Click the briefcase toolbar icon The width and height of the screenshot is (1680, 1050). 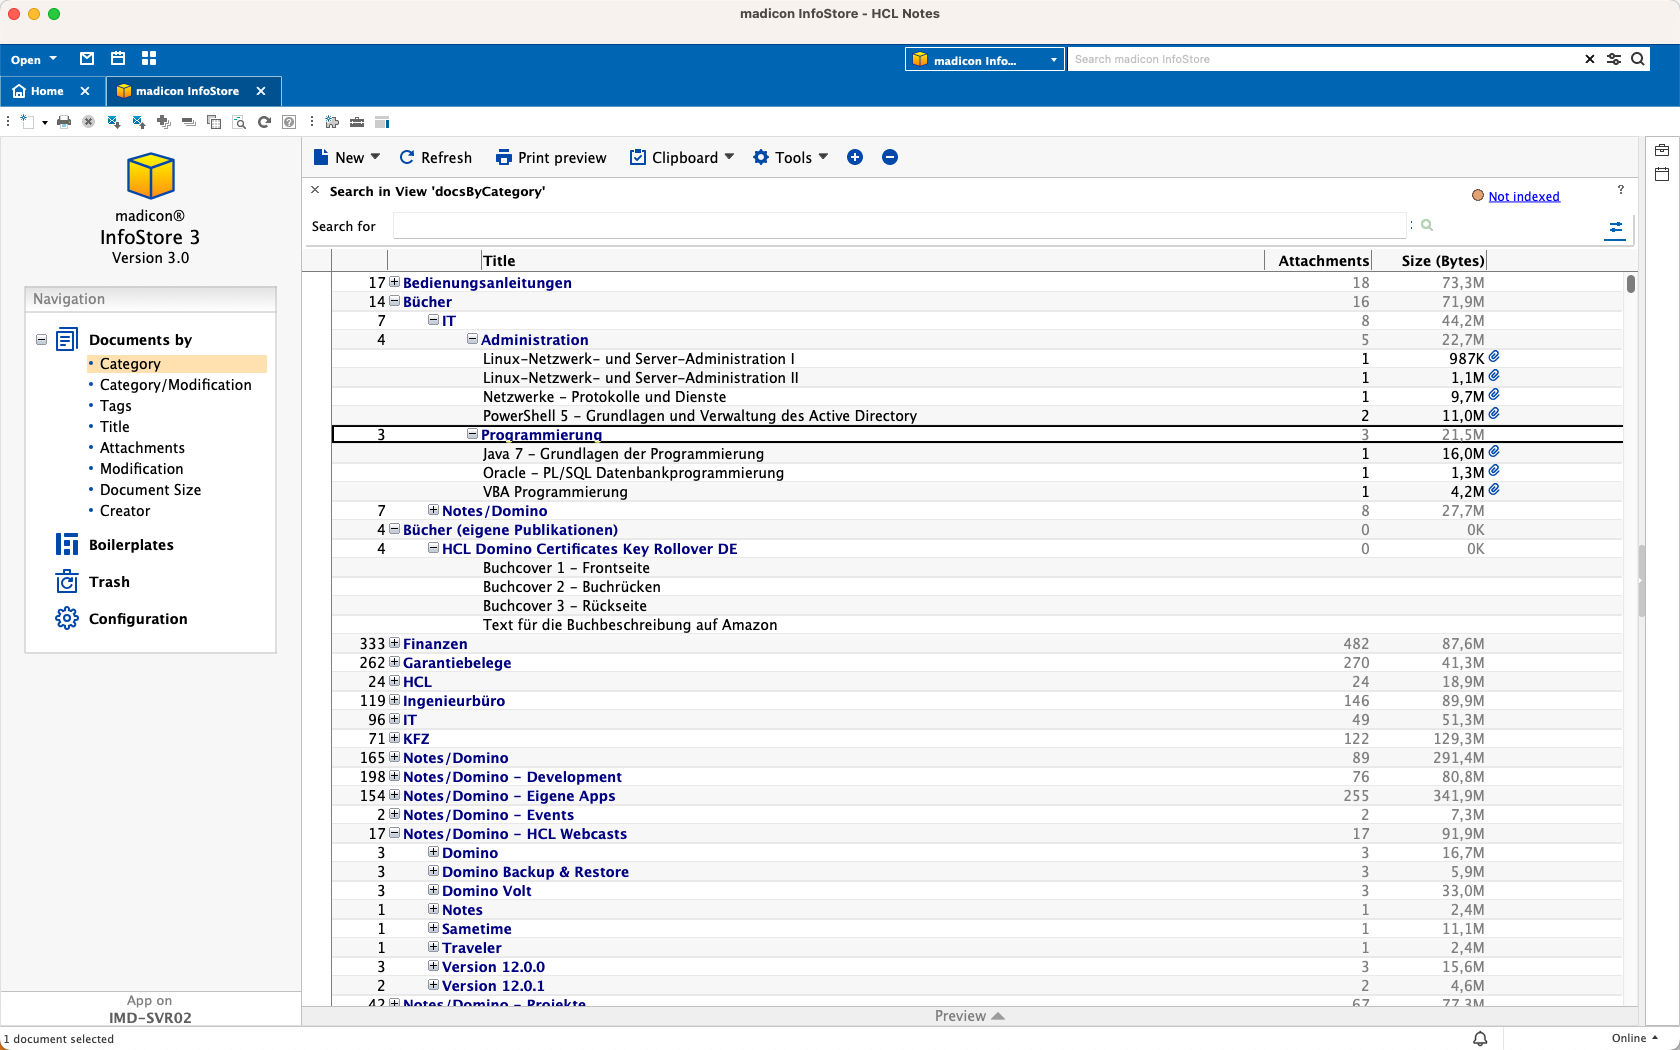coord(357,122)
